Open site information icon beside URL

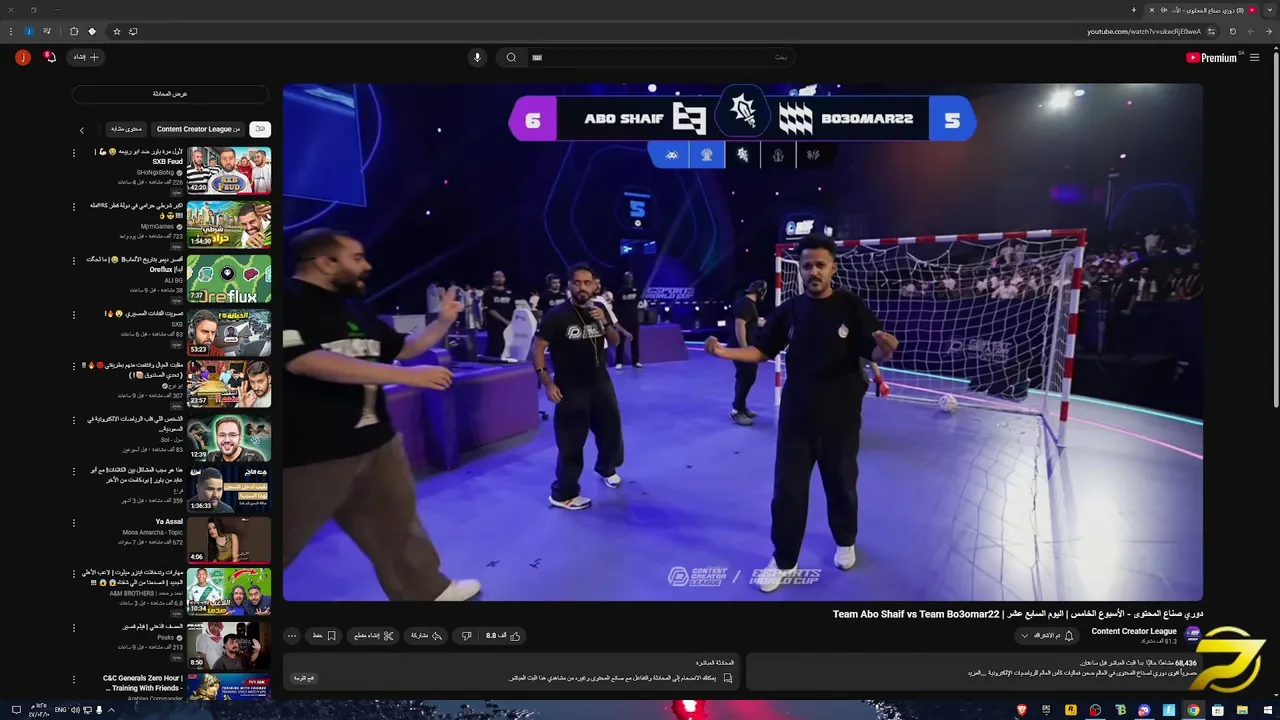tap(1210, 31)
